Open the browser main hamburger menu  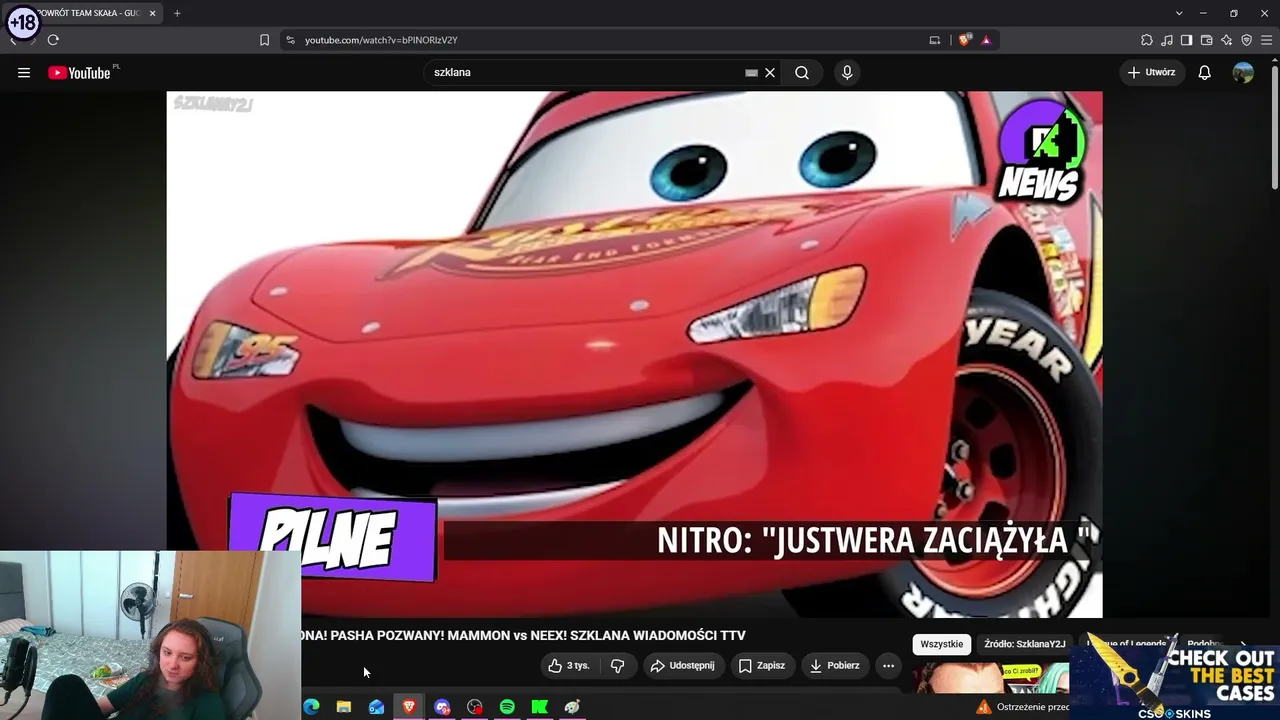pos(1266,40)
